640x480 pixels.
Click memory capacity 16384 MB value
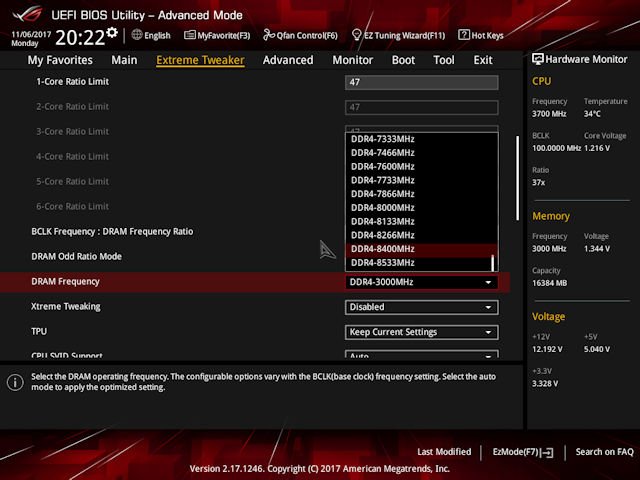point(549,283)
